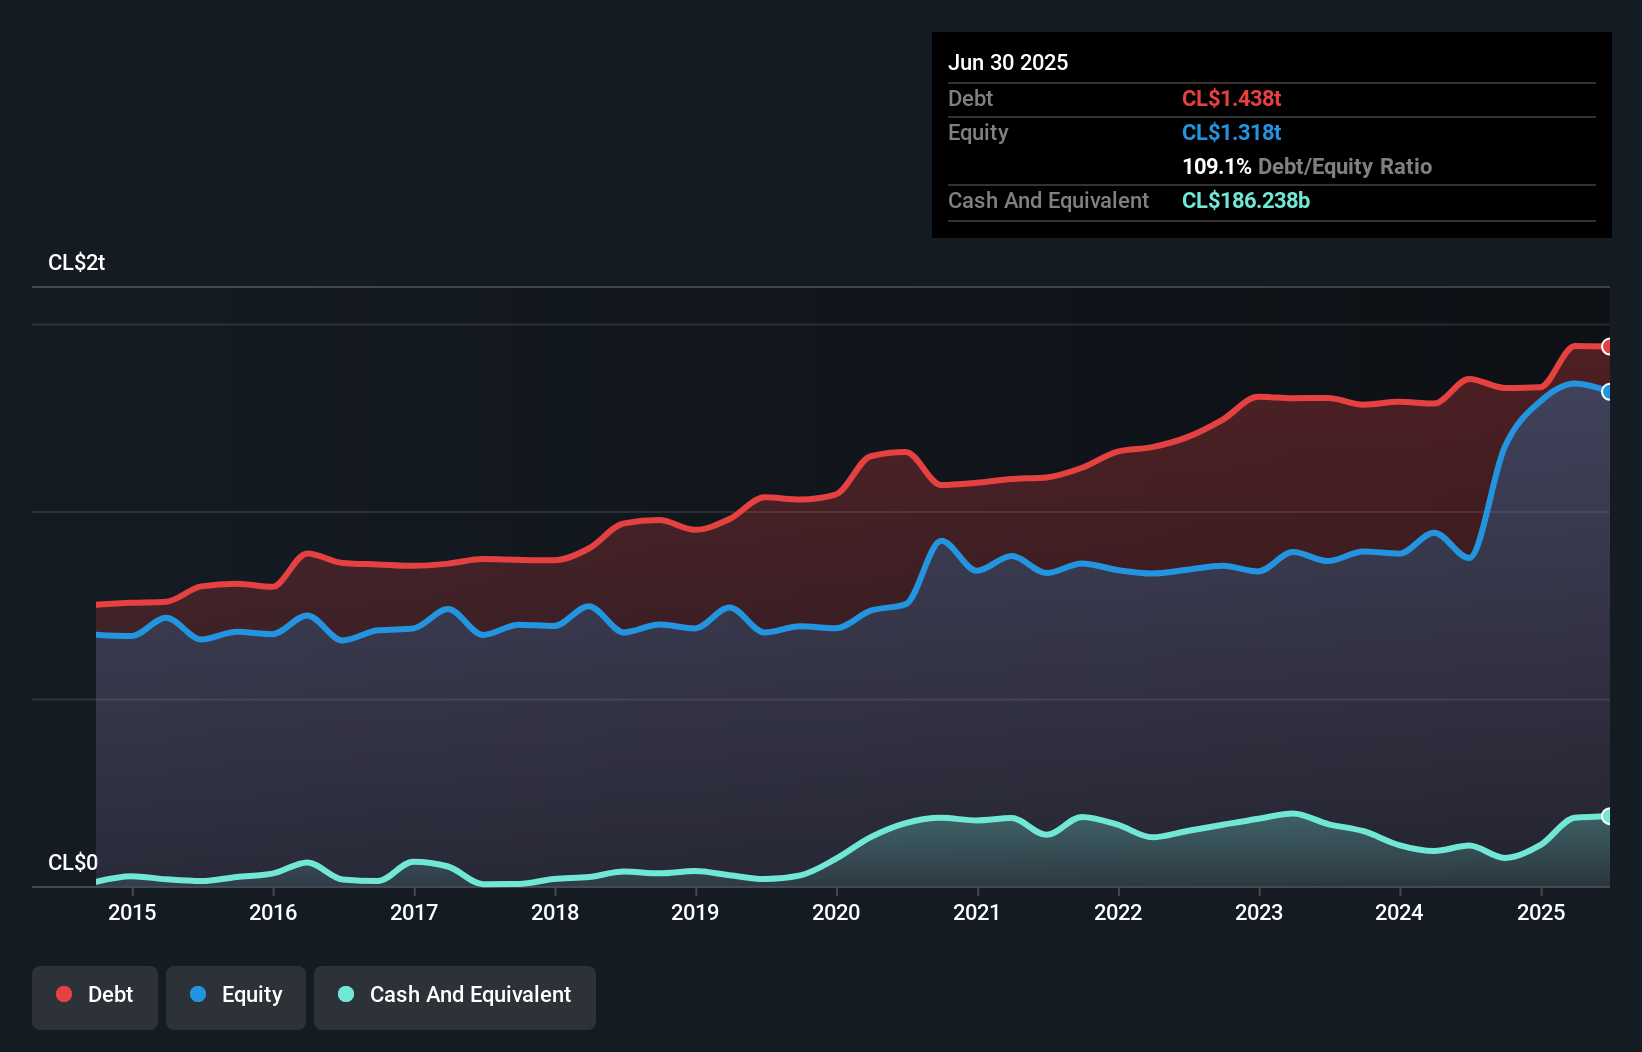
Task: Click the CL$2t gridline label
Action: (x=78, y=262)
